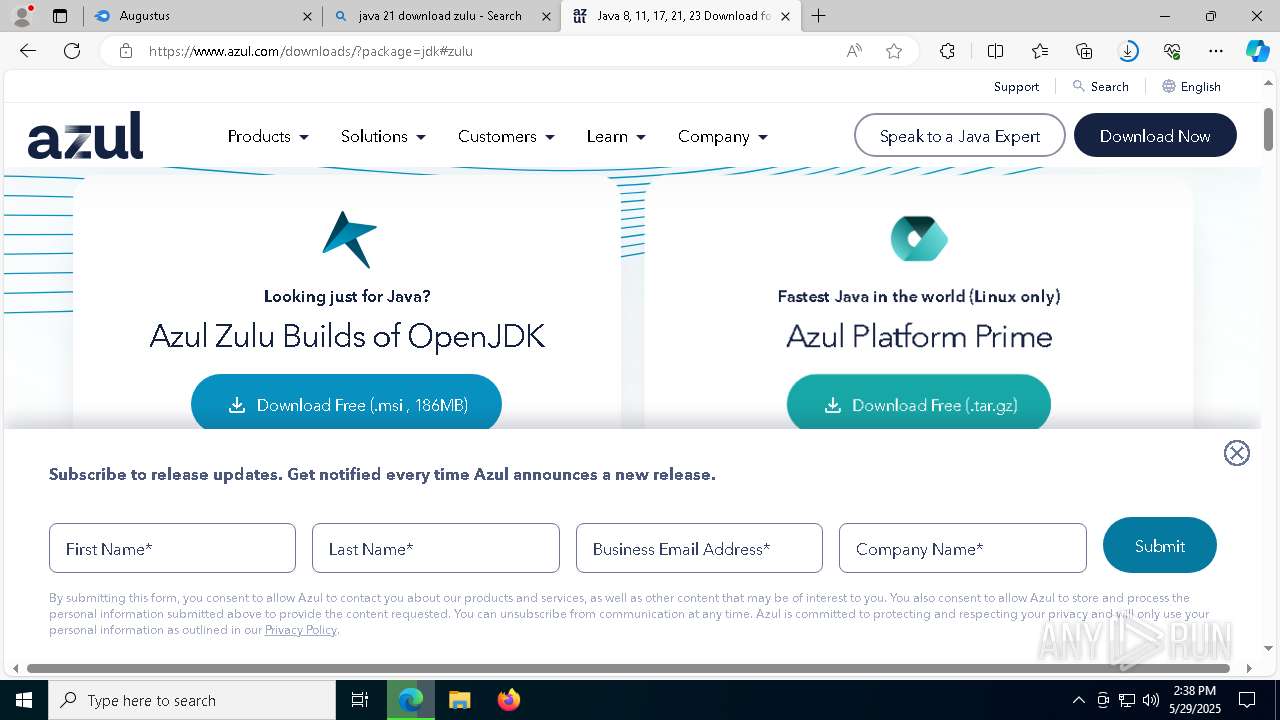Image resolution: width=1280 pixels, height=720 pixels.
Task: Click the horizontal page scrollbar
Action: pyautogui.click(x=628, y=668)
